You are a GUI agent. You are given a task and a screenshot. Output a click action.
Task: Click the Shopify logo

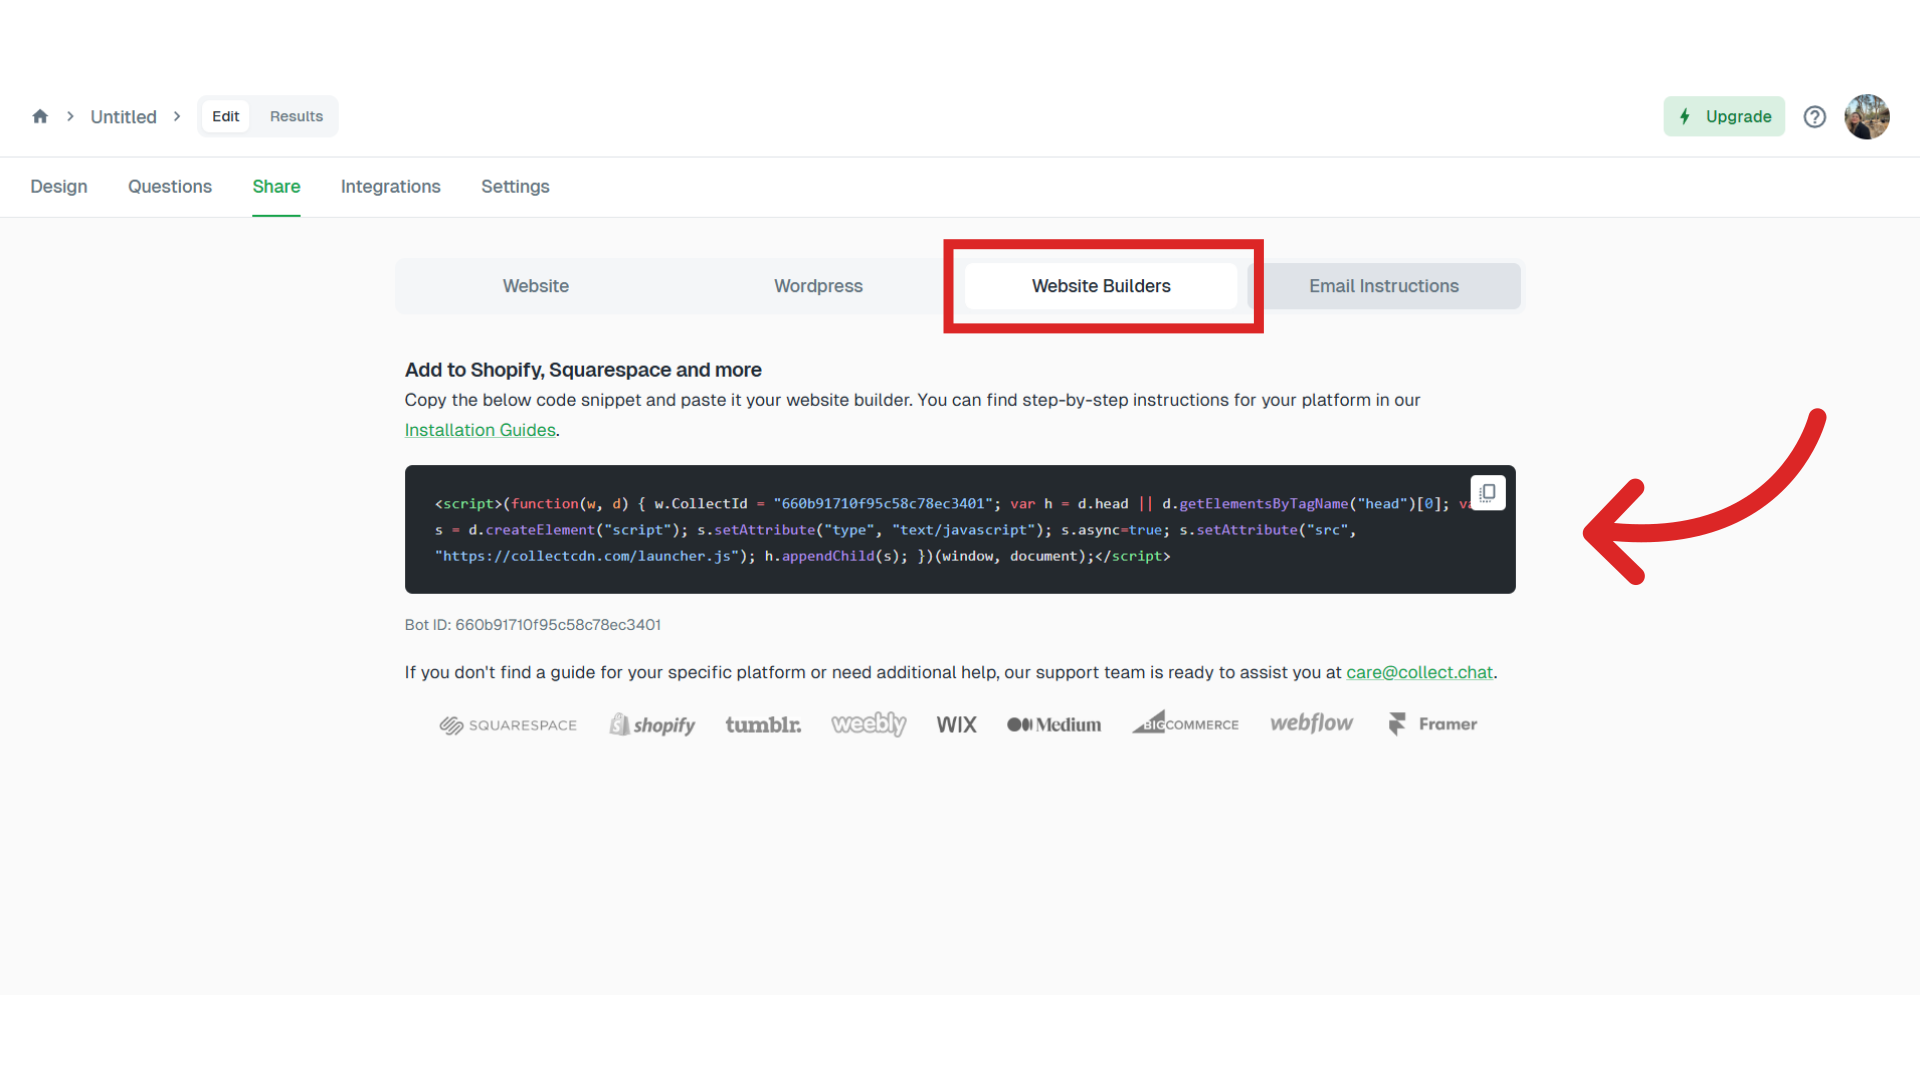coord(652,724)
